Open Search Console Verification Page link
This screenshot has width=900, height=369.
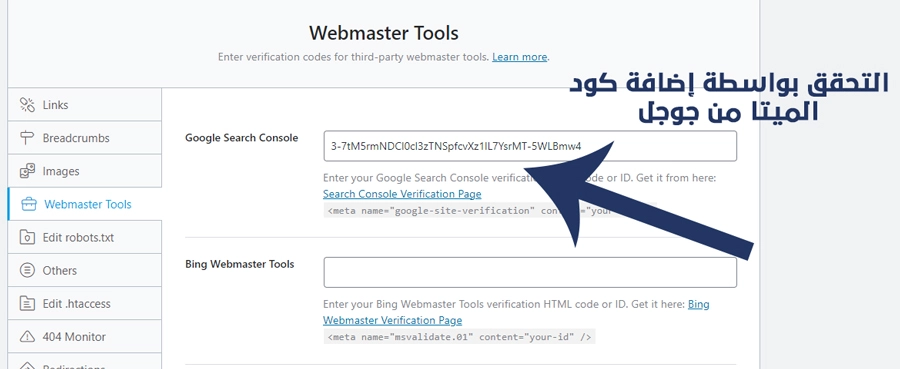(402, 194)
